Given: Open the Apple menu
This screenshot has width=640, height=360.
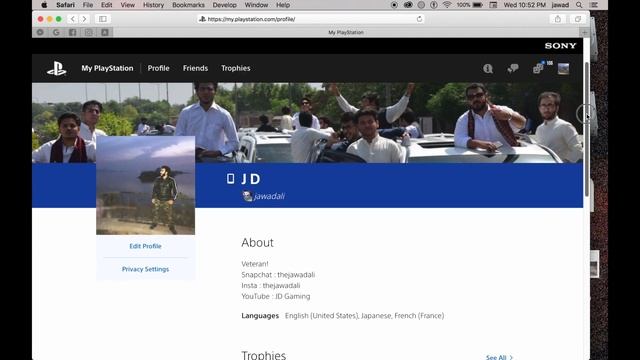Looking at the screenshot, I should (44, 5).
